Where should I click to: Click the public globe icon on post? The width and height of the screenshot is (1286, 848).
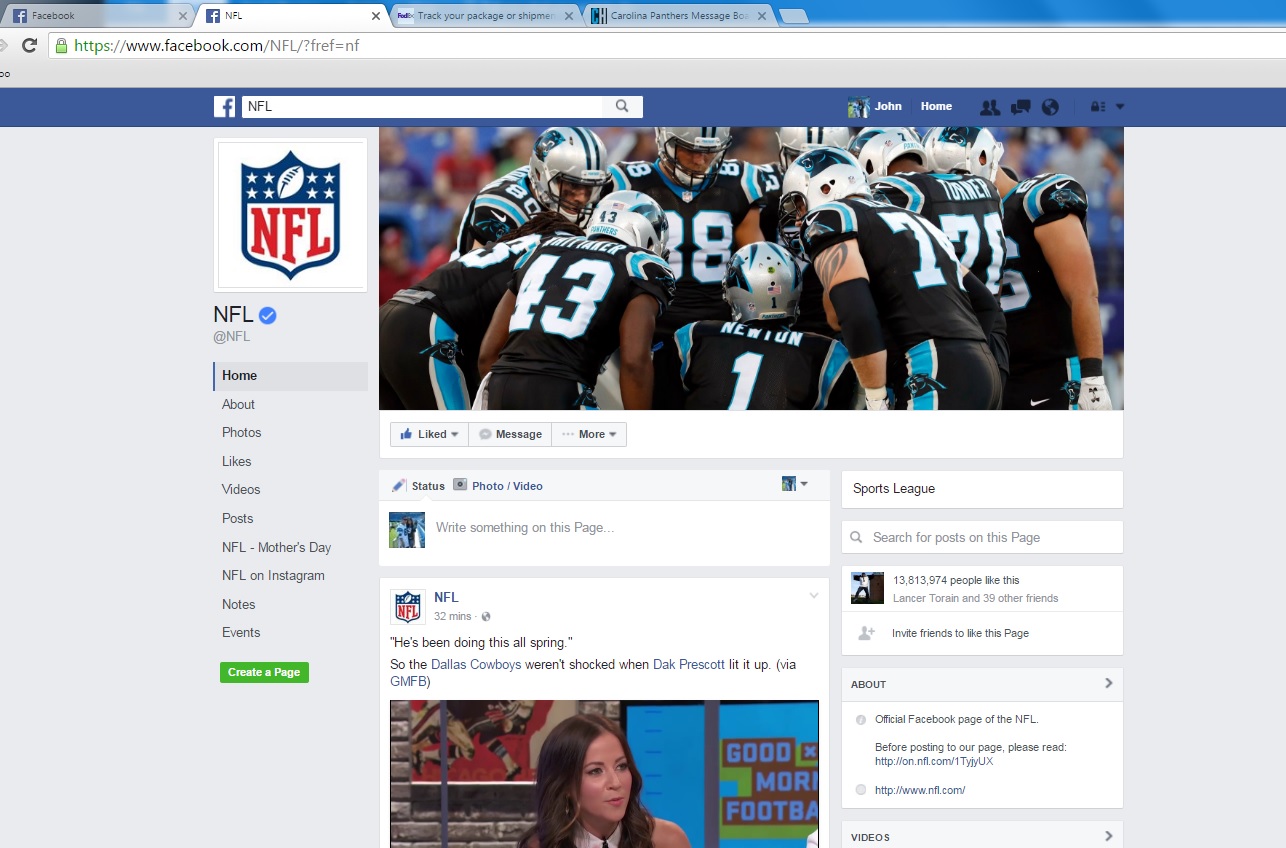click(x=486, y=617)
